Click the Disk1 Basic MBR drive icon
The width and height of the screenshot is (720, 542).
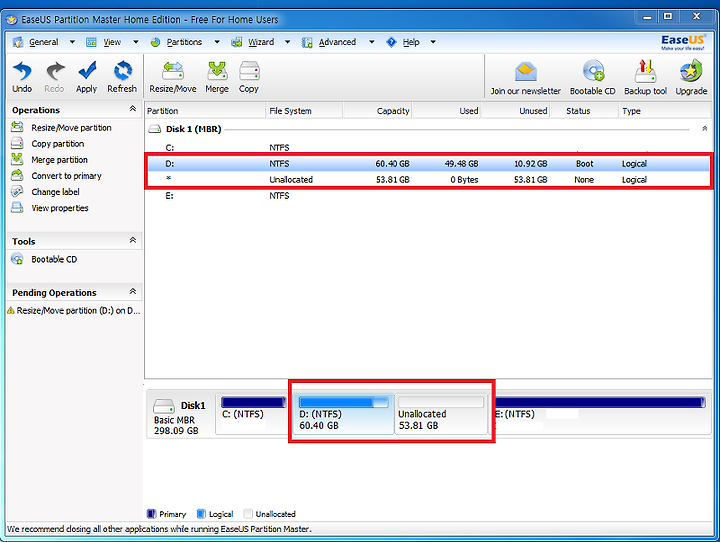[x=164, y=406]
